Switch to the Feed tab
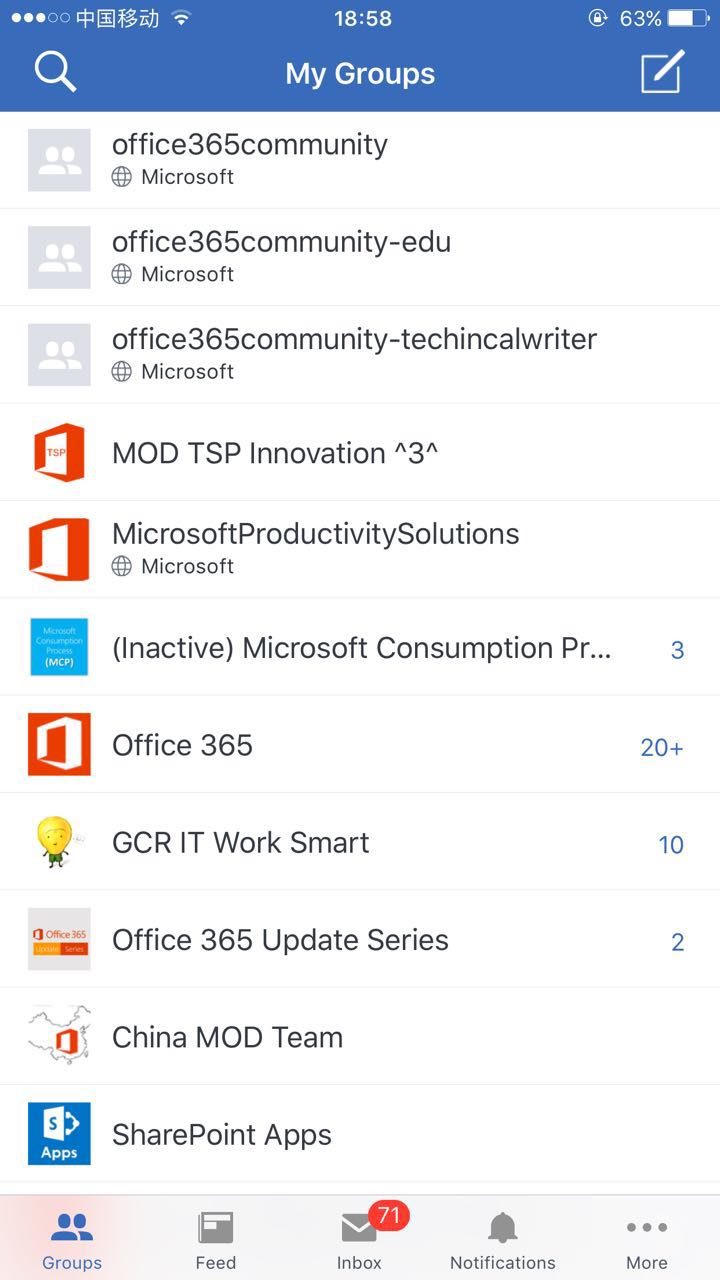This screenshot has width=720, height=1280. tap(215, 1240)
